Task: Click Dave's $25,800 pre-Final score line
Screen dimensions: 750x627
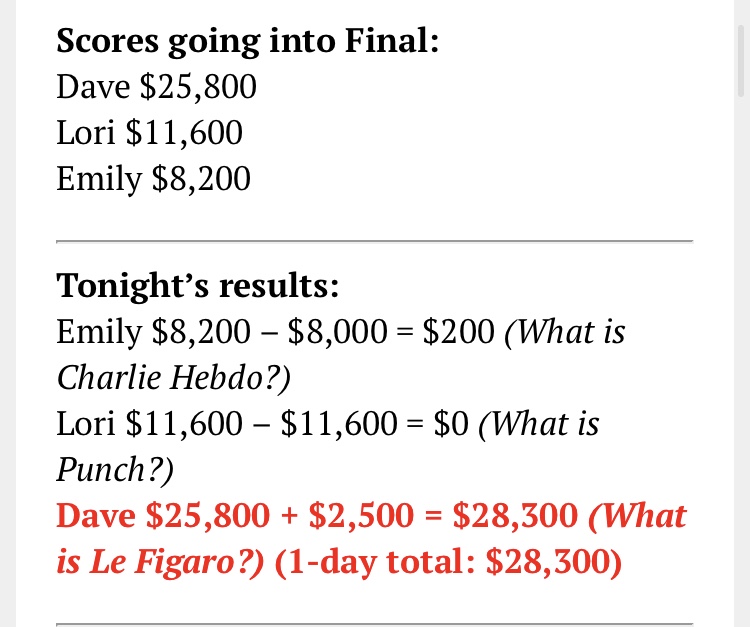Action: click(157, 88)
